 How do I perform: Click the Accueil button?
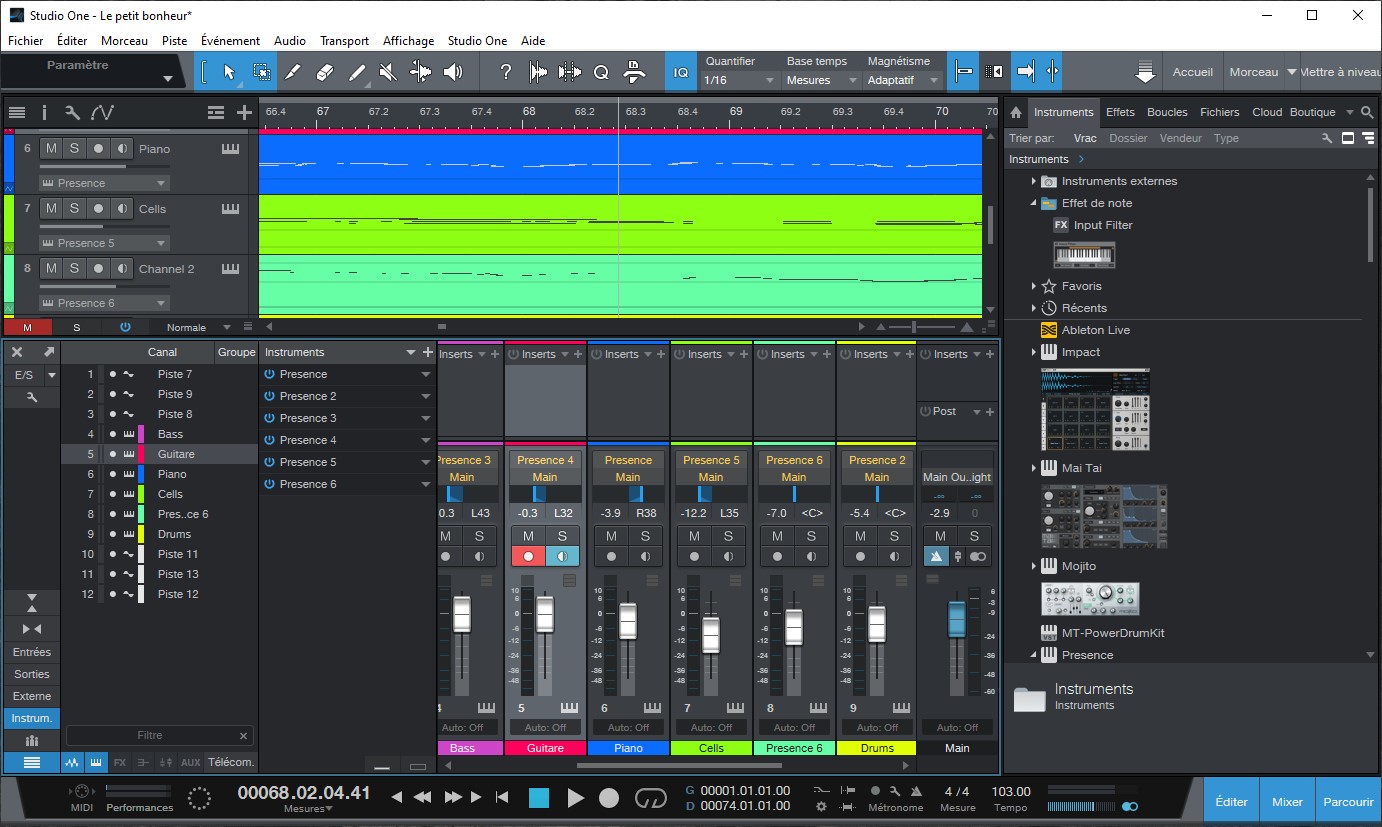[x=1193, y=72]
